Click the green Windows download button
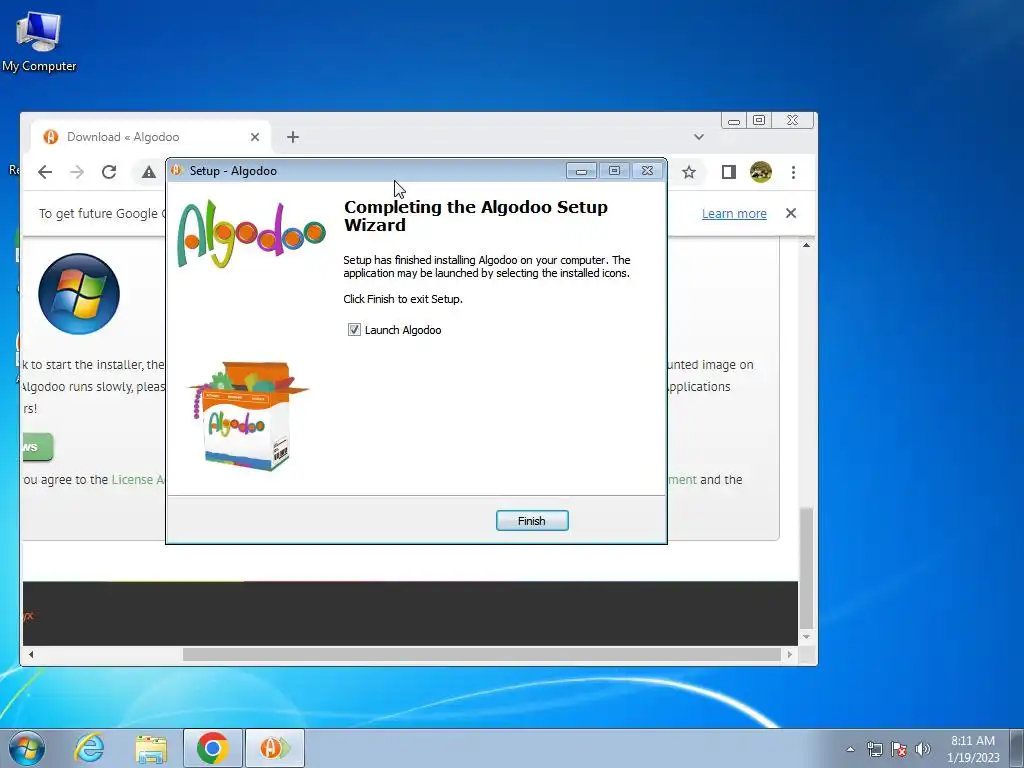Viewport: 1024px width, 768px height. tap(38, 447)
